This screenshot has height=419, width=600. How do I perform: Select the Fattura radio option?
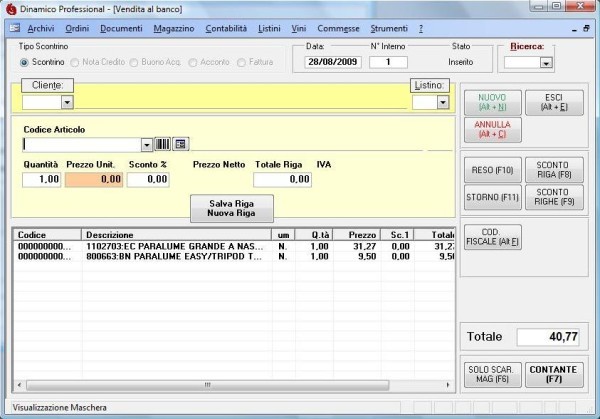(x=241, y=62)
